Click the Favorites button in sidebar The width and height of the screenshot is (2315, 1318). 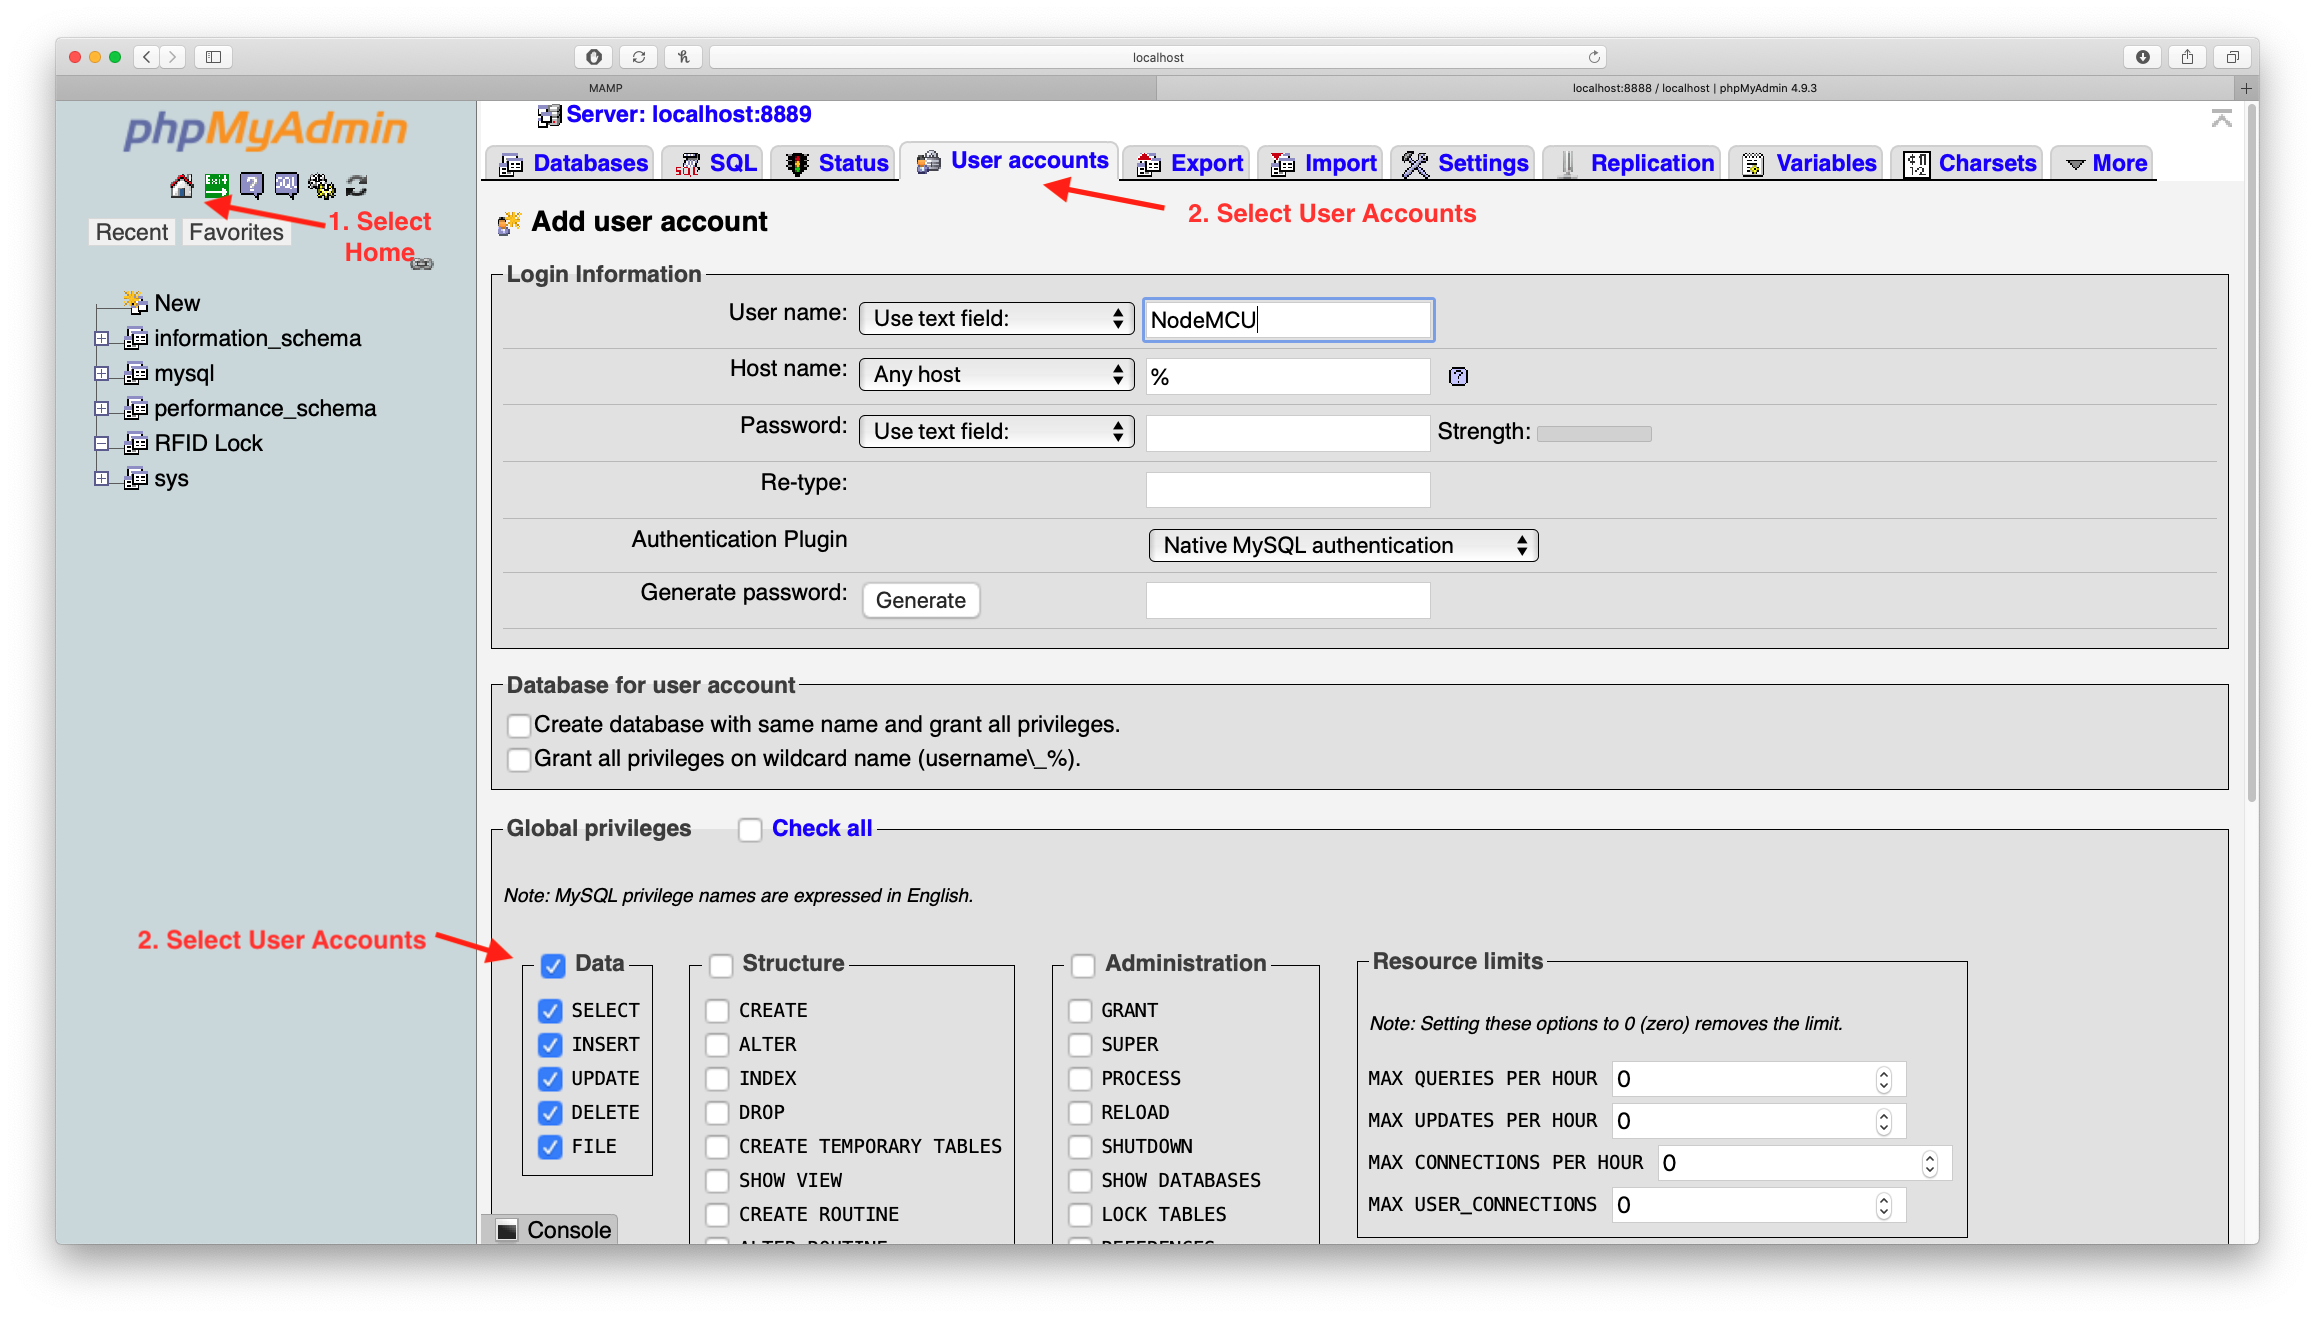click(x=236, y=233)
